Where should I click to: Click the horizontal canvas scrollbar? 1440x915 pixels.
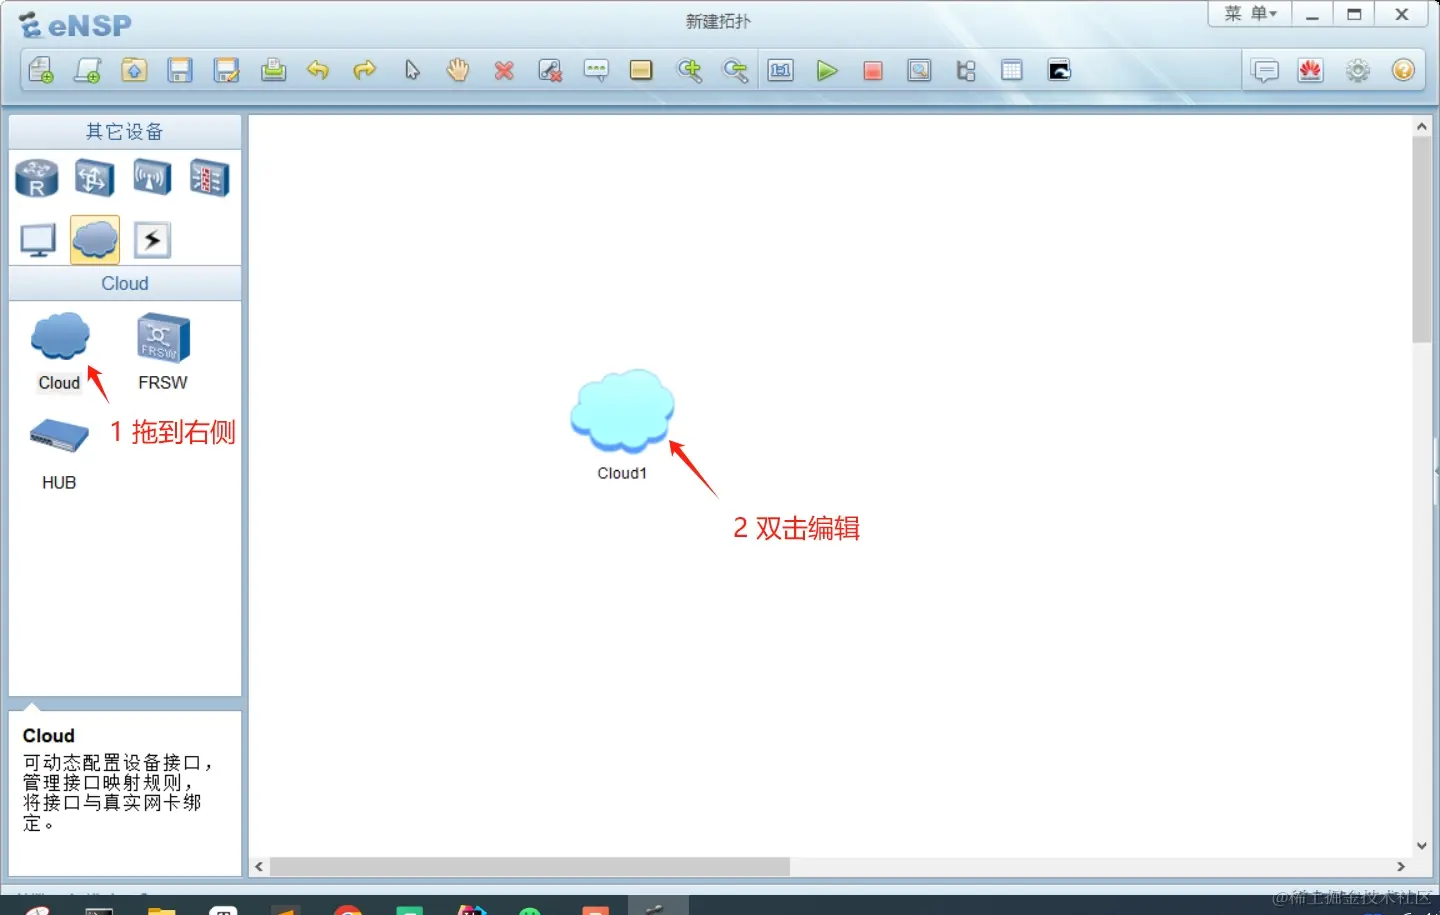530,866
